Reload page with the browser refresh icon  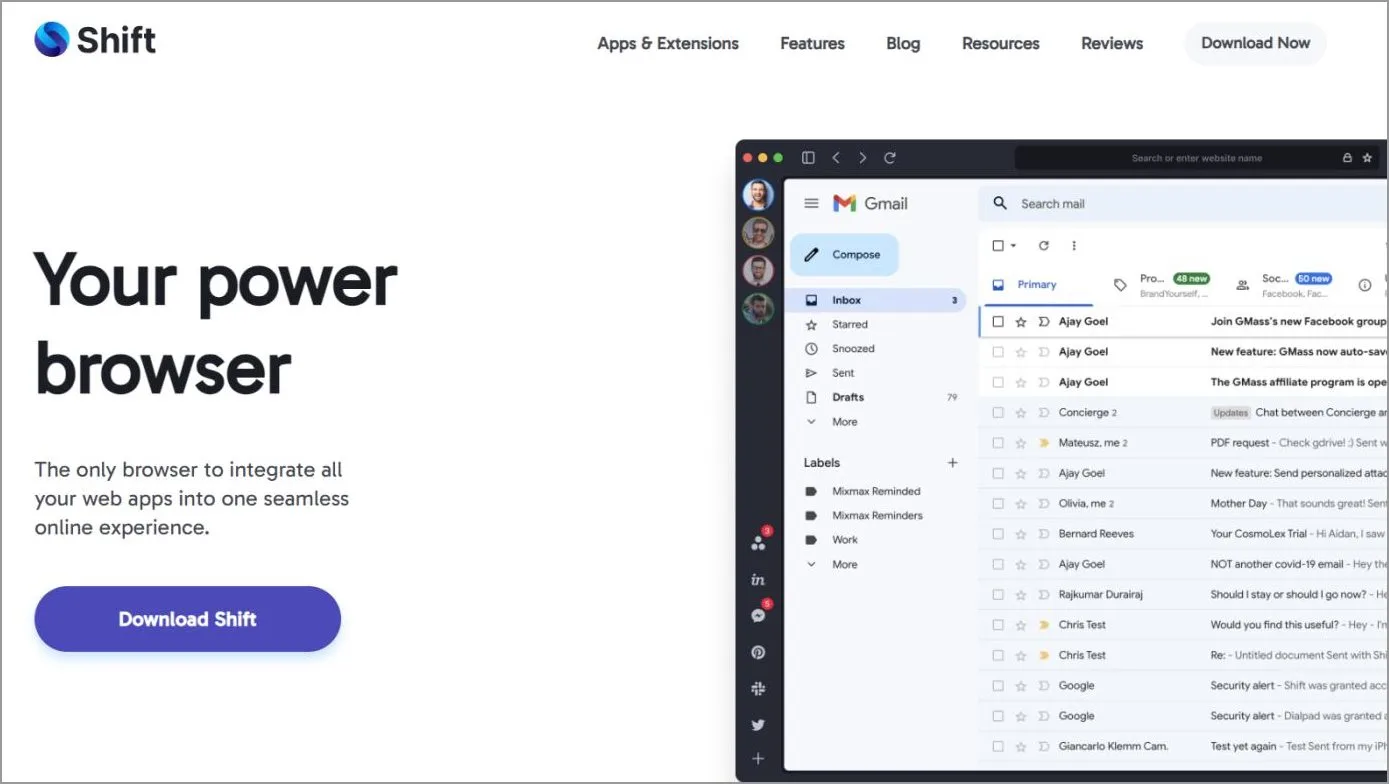tap(890, 158)
